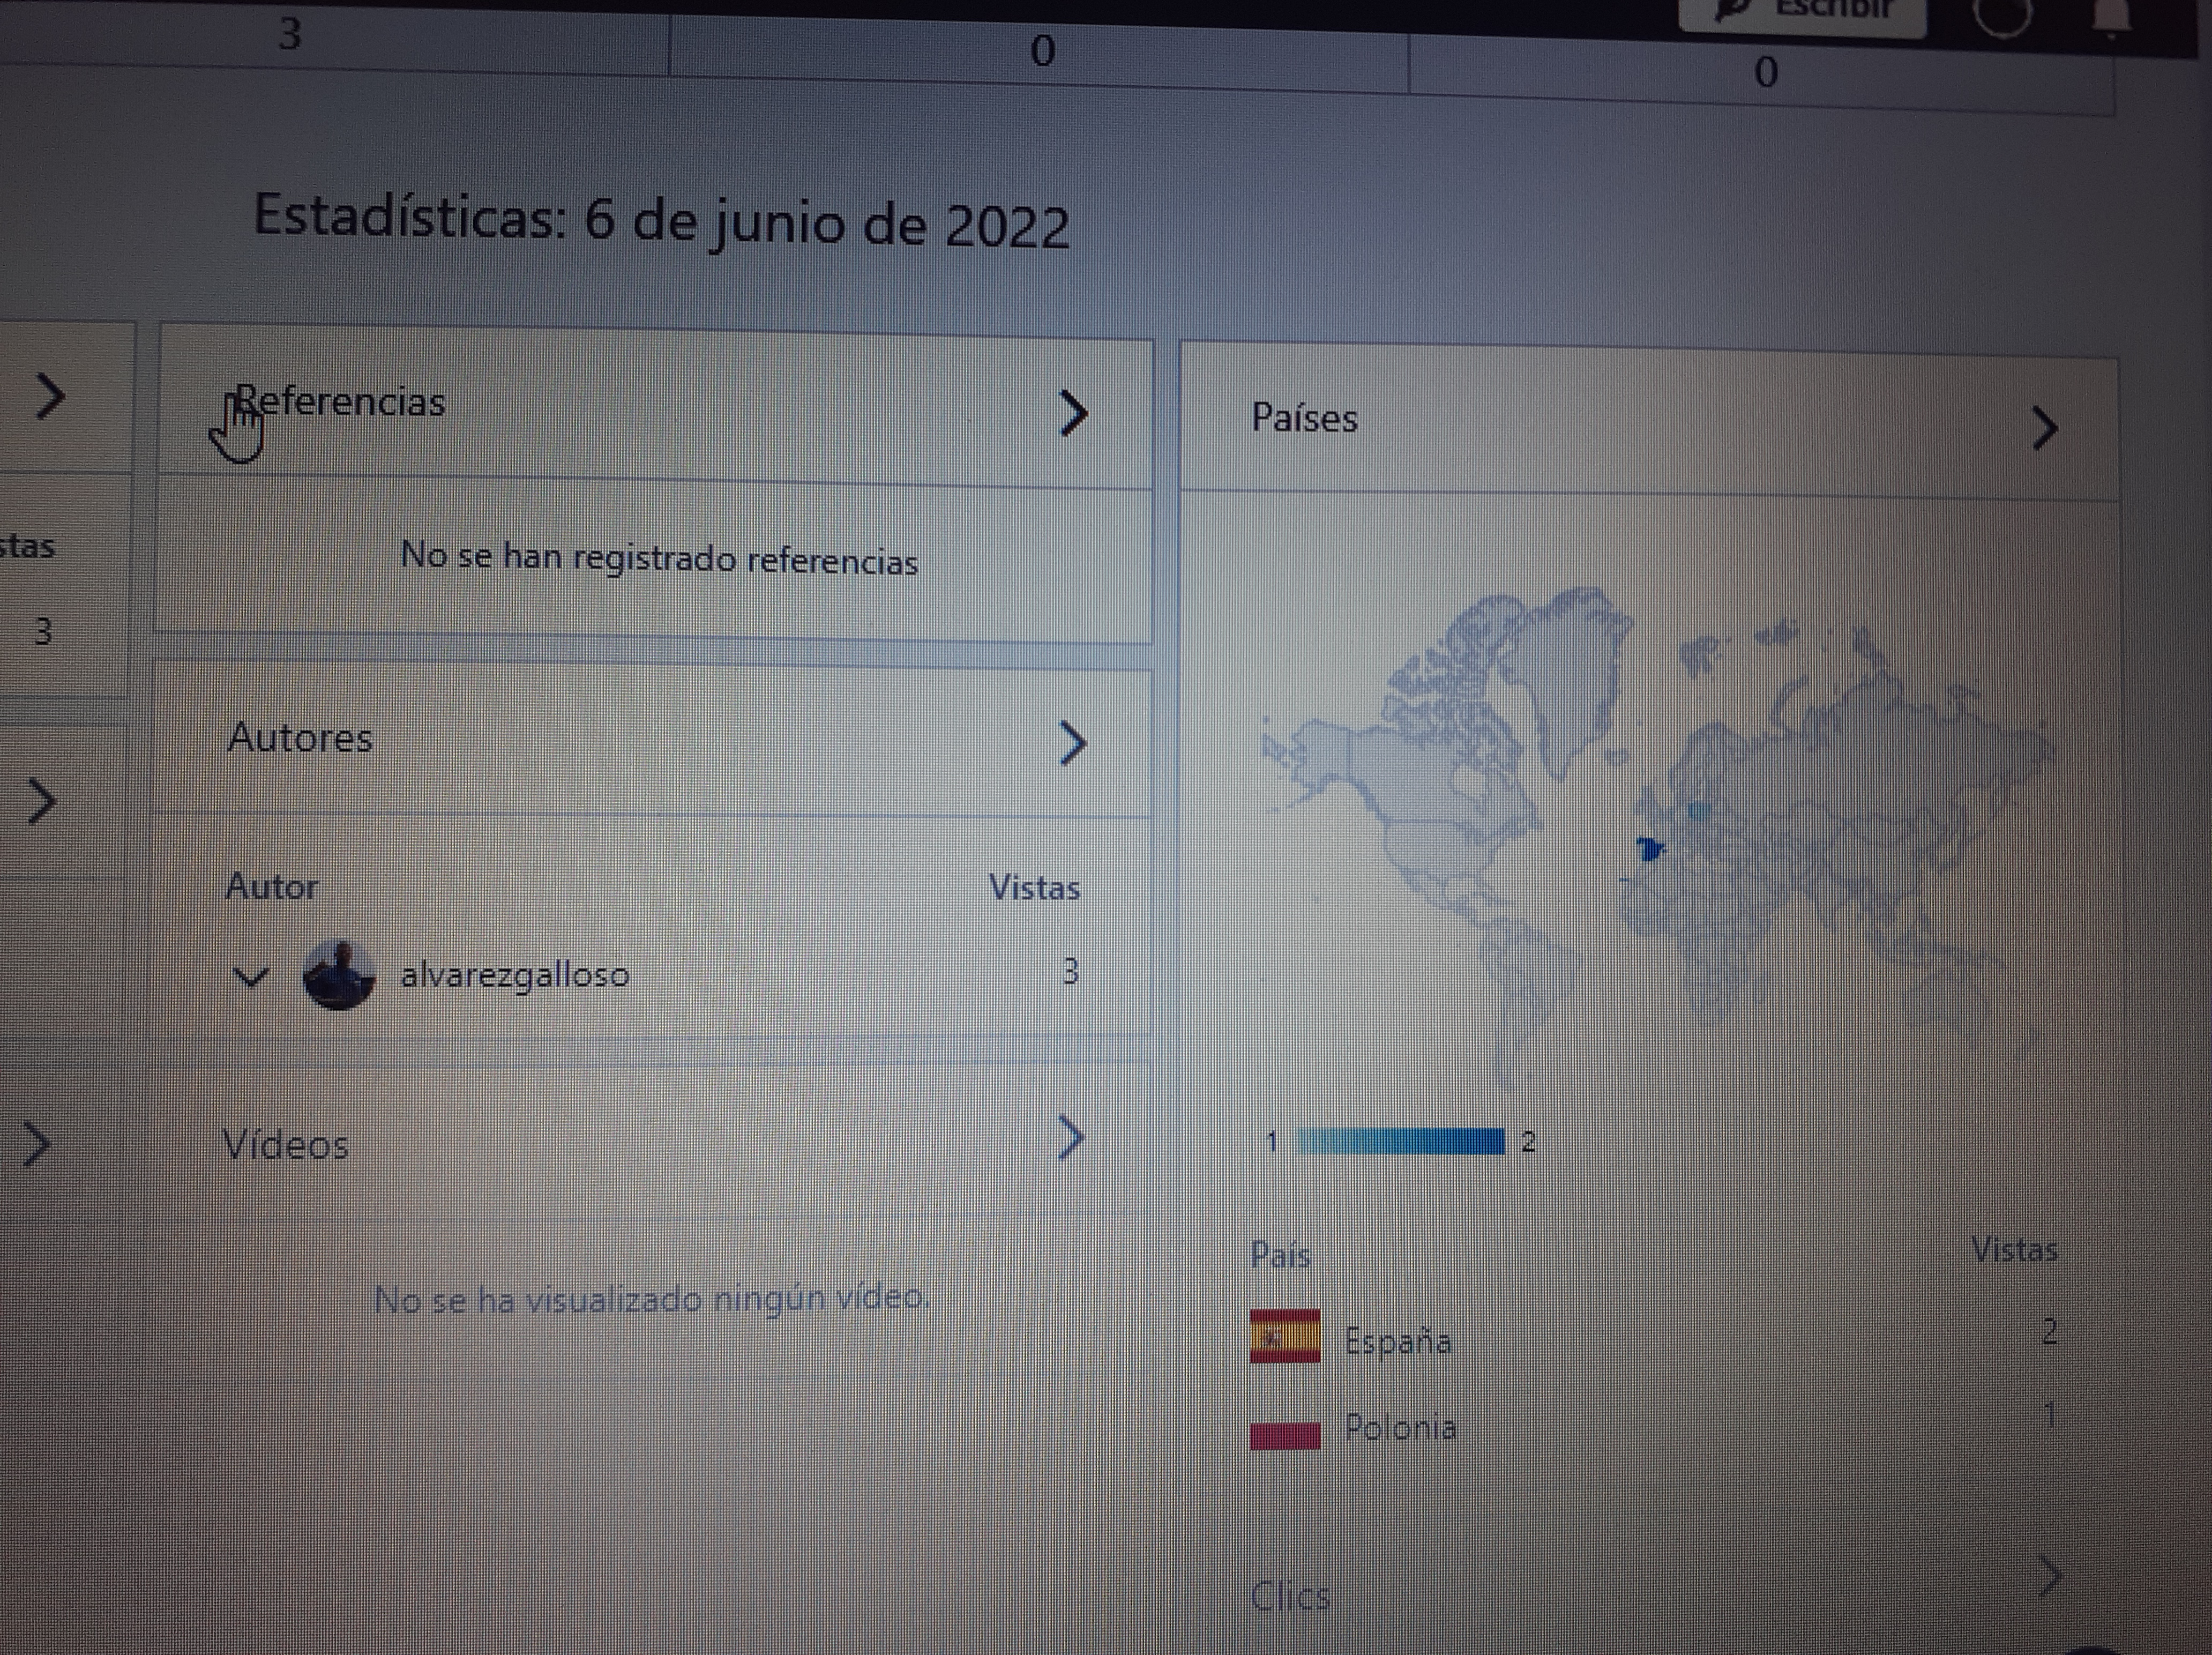Open the Referencias chevron arrow
Viewport: 2212px width, 1655px height.
[1072, 413]
